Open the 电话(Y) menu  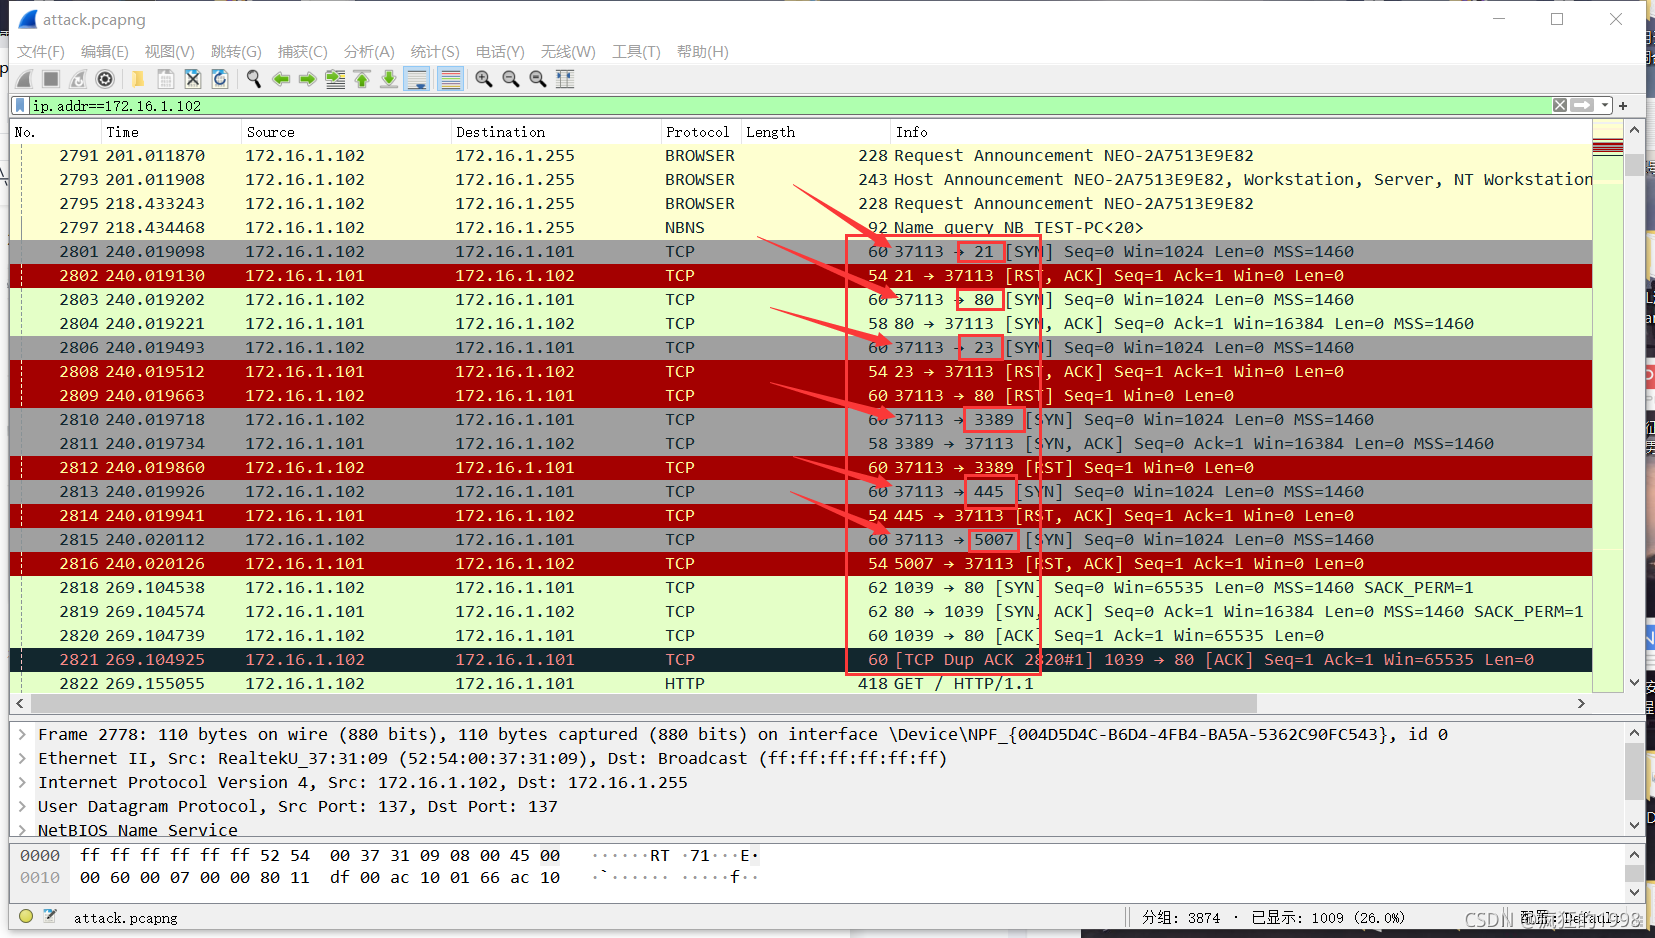pyautogui.click(x=500, y=51)
